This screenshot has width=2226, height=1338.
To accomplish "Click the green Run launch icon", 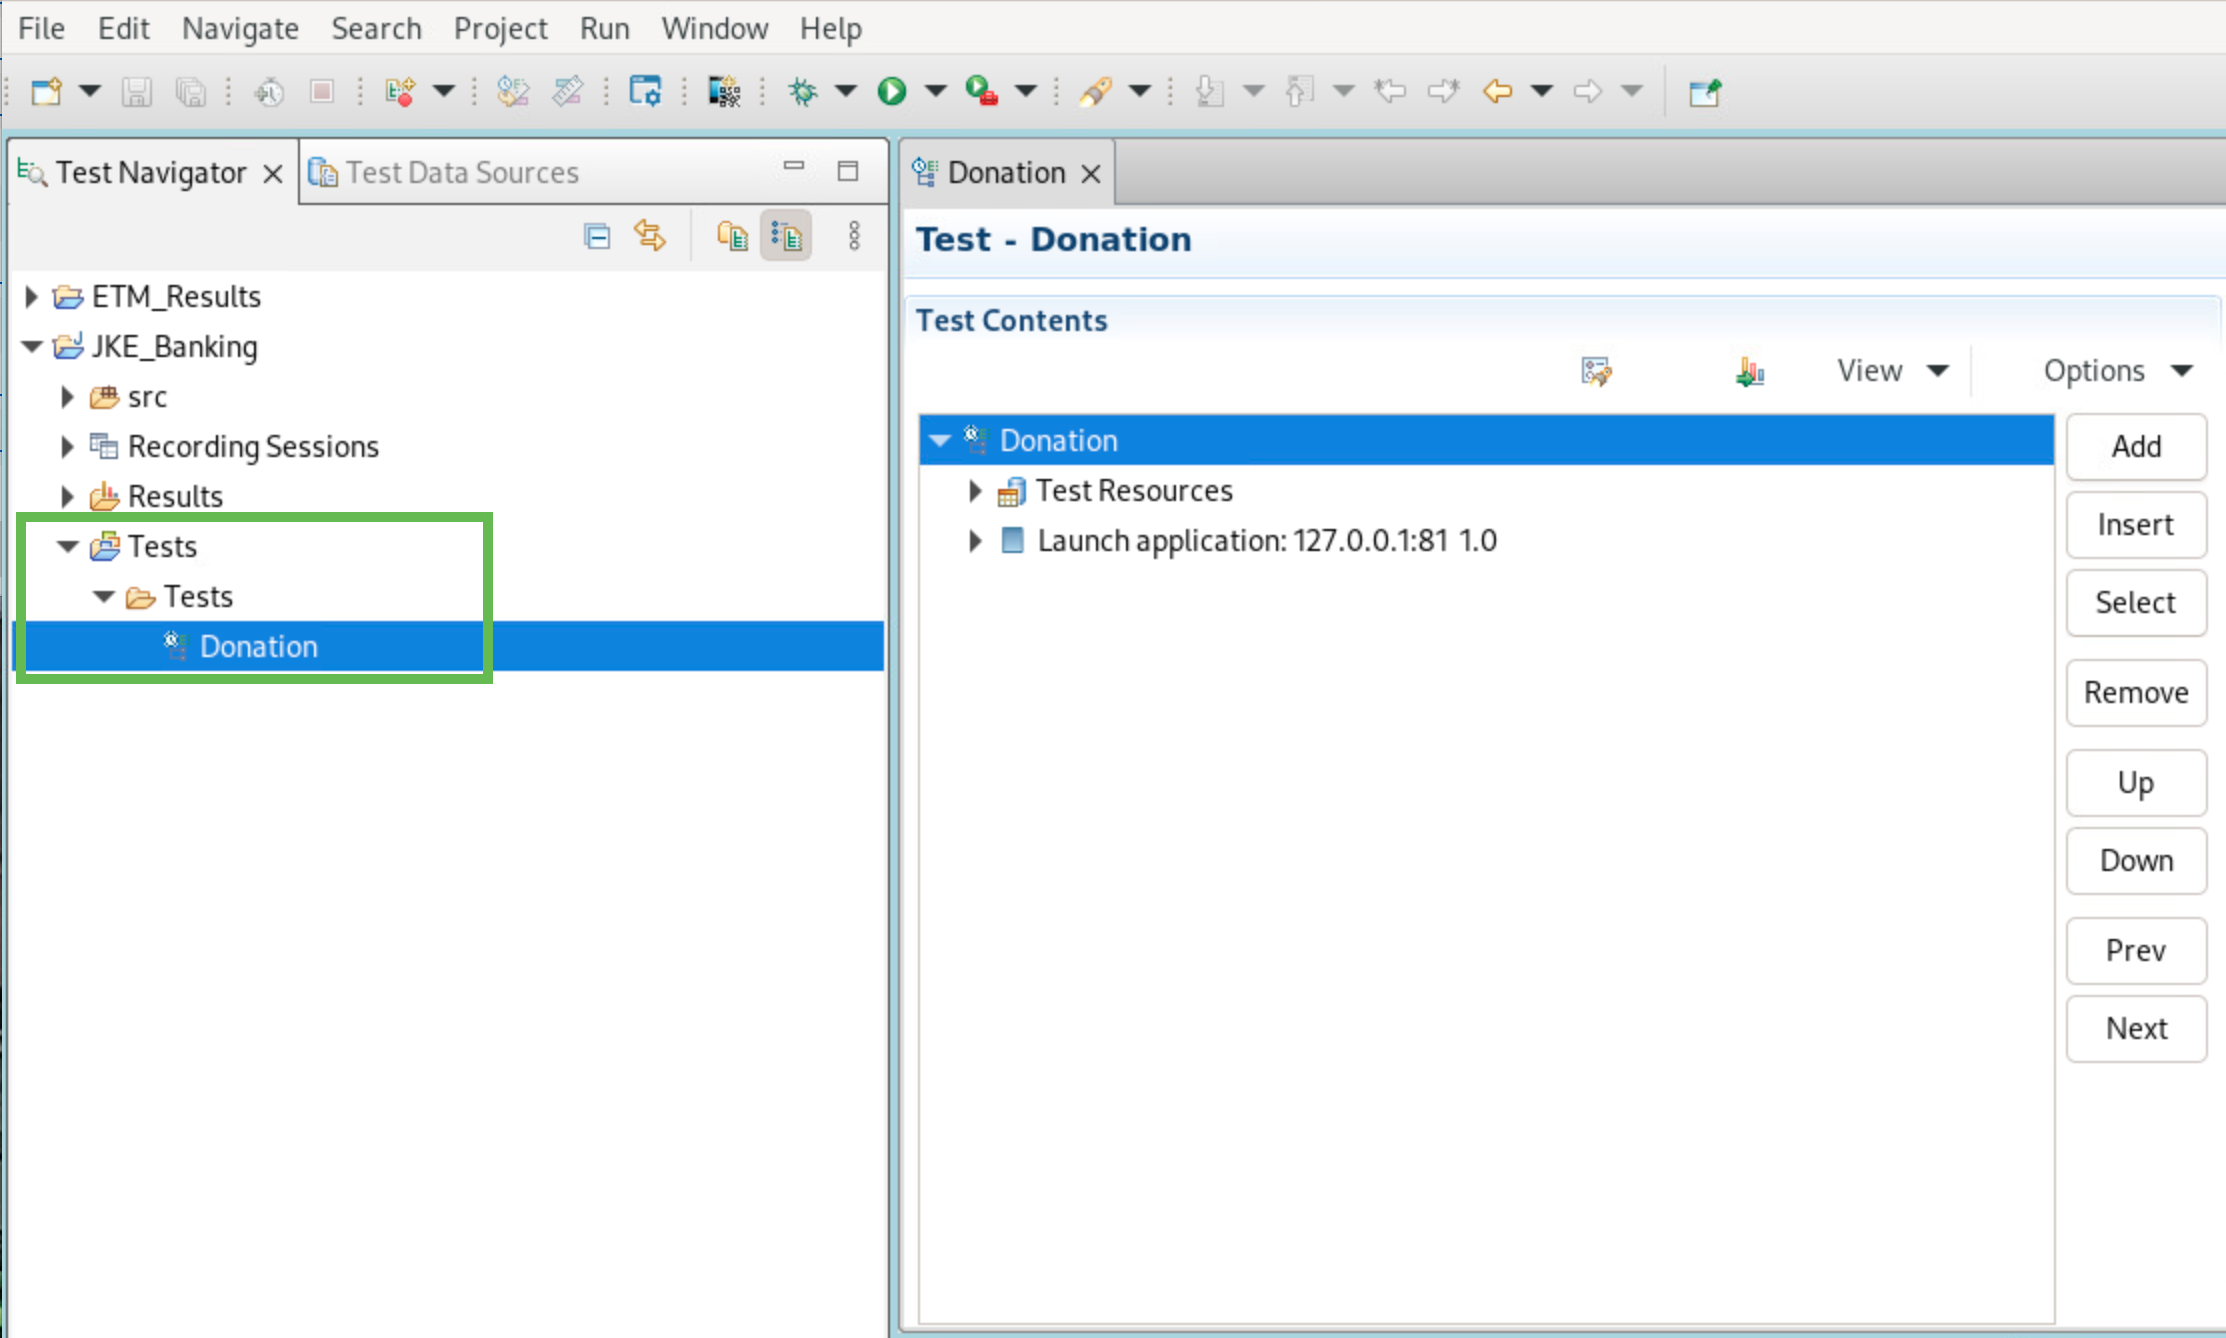I will (891, 91).
